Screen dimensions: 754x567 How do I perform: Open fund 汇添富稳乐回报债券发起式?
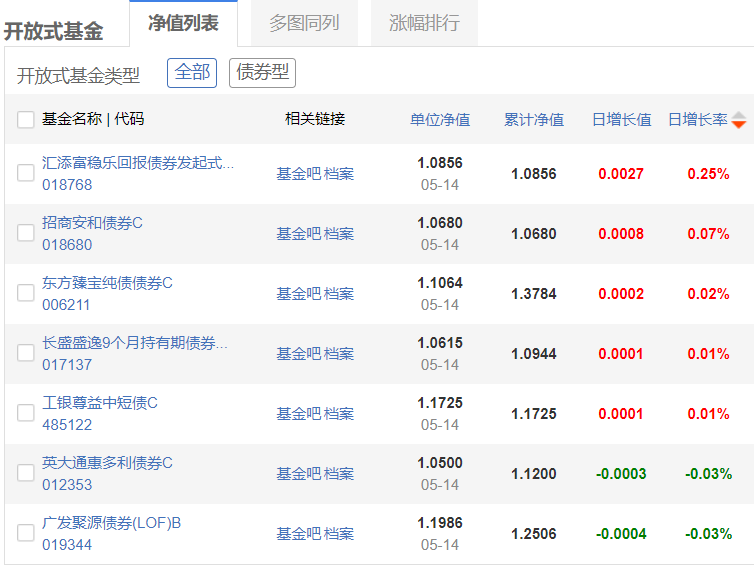click(x=138, y=163)
